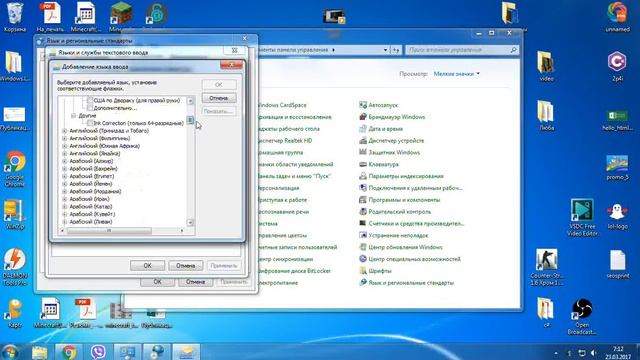Select the video folder on desktop
Image resolution: width=640 pixels, height=360 pixels.
546,66
